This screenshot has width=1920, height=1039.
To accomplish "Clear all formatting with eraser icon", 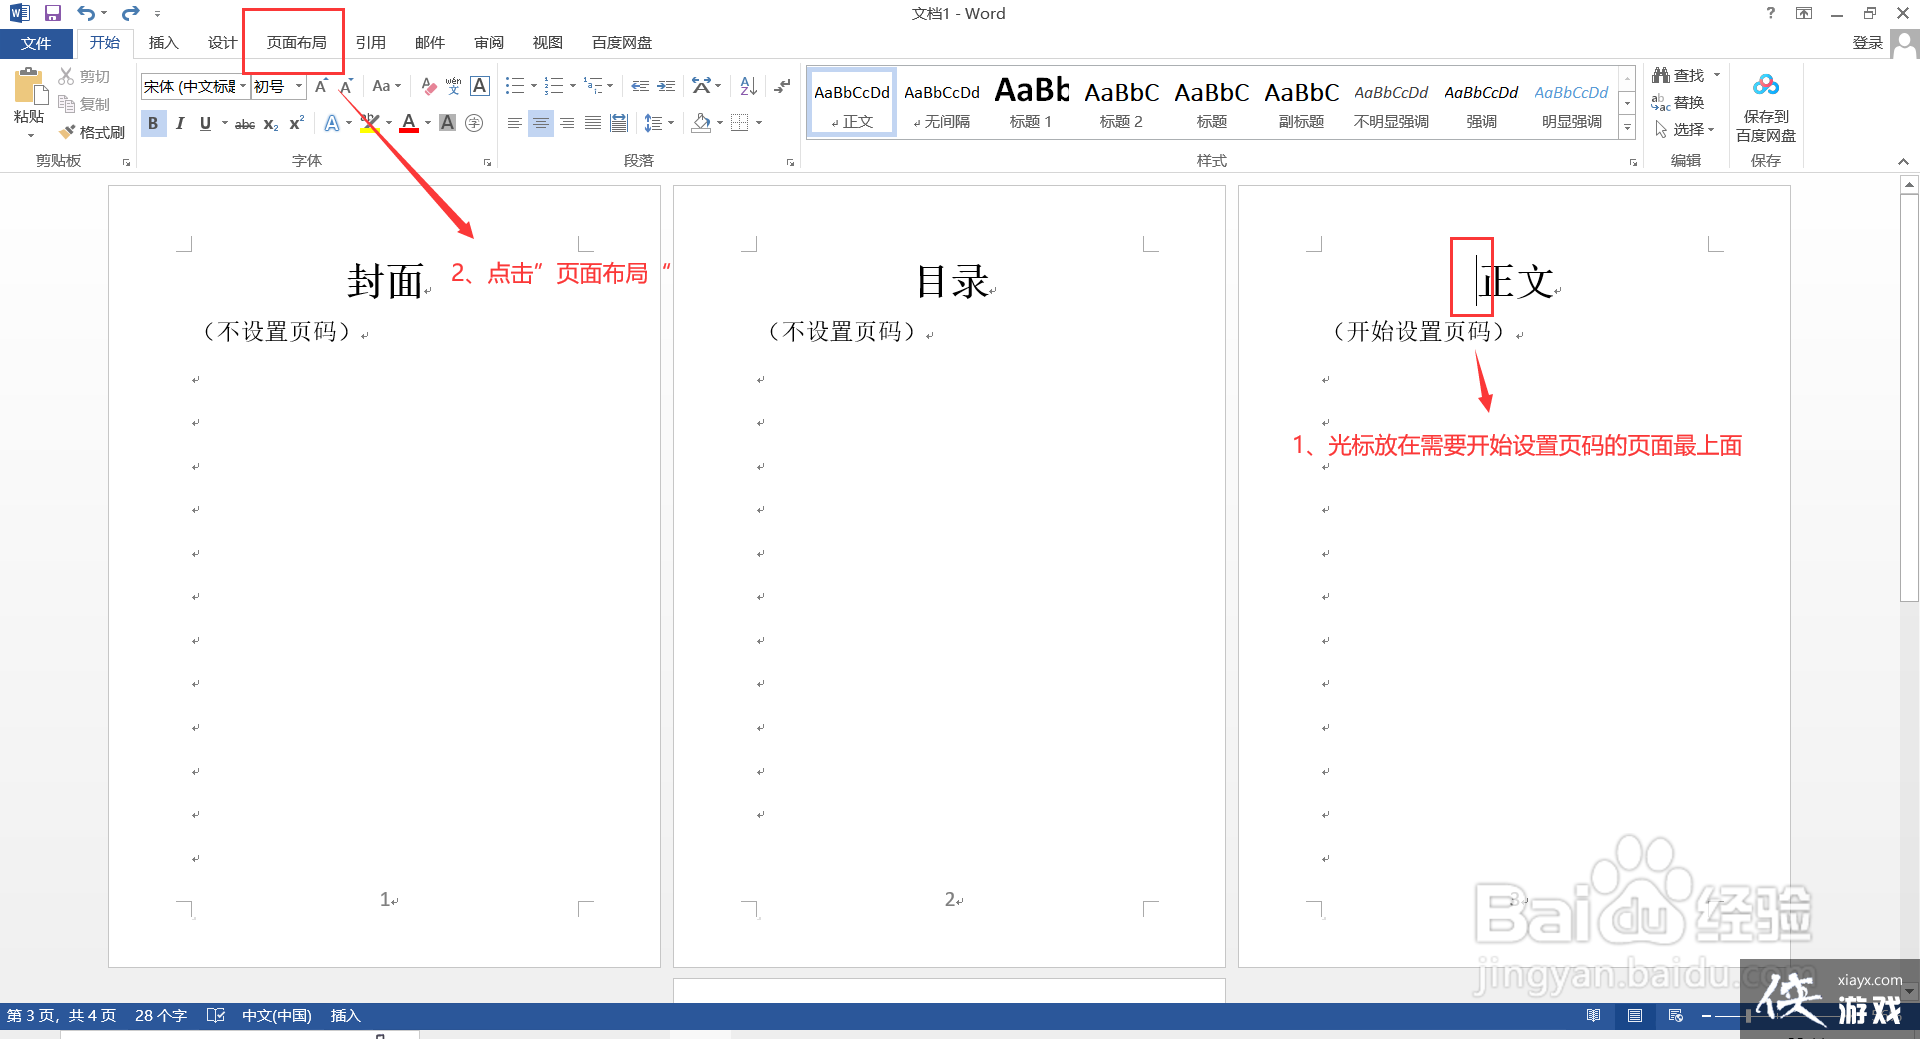I will 428,86.
